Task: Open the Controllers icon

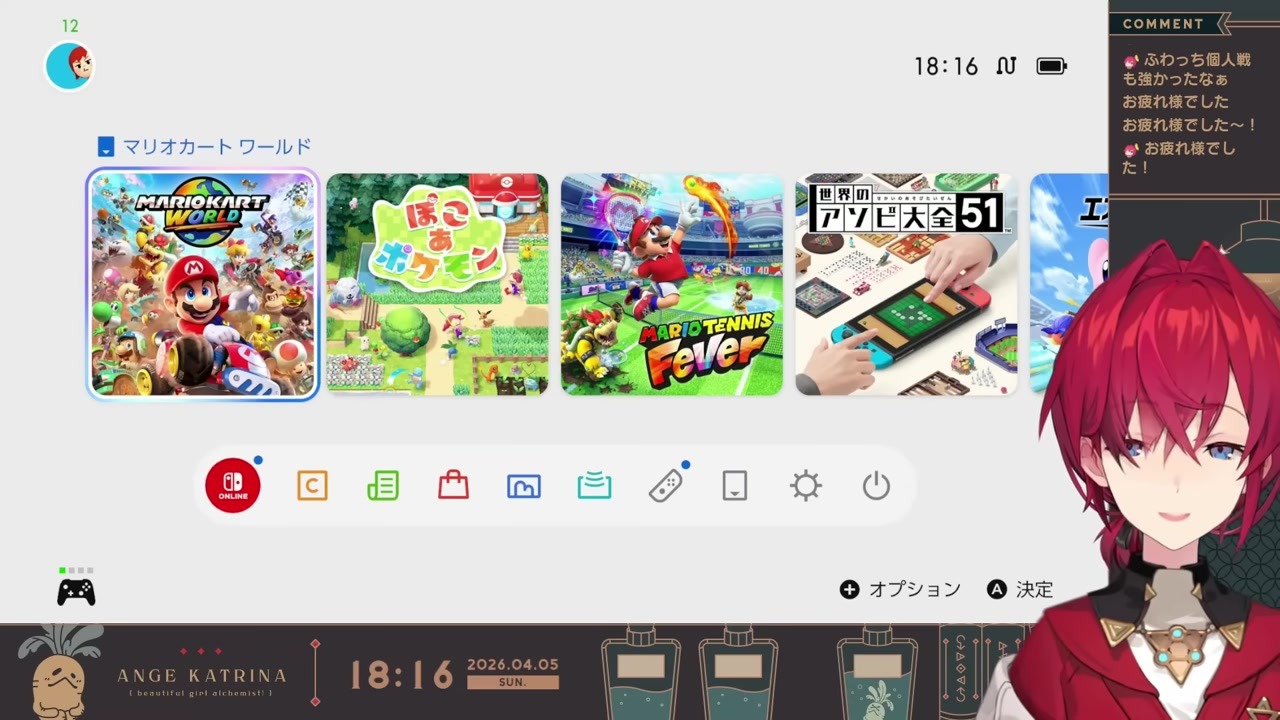Action: [x=665, y=486]
